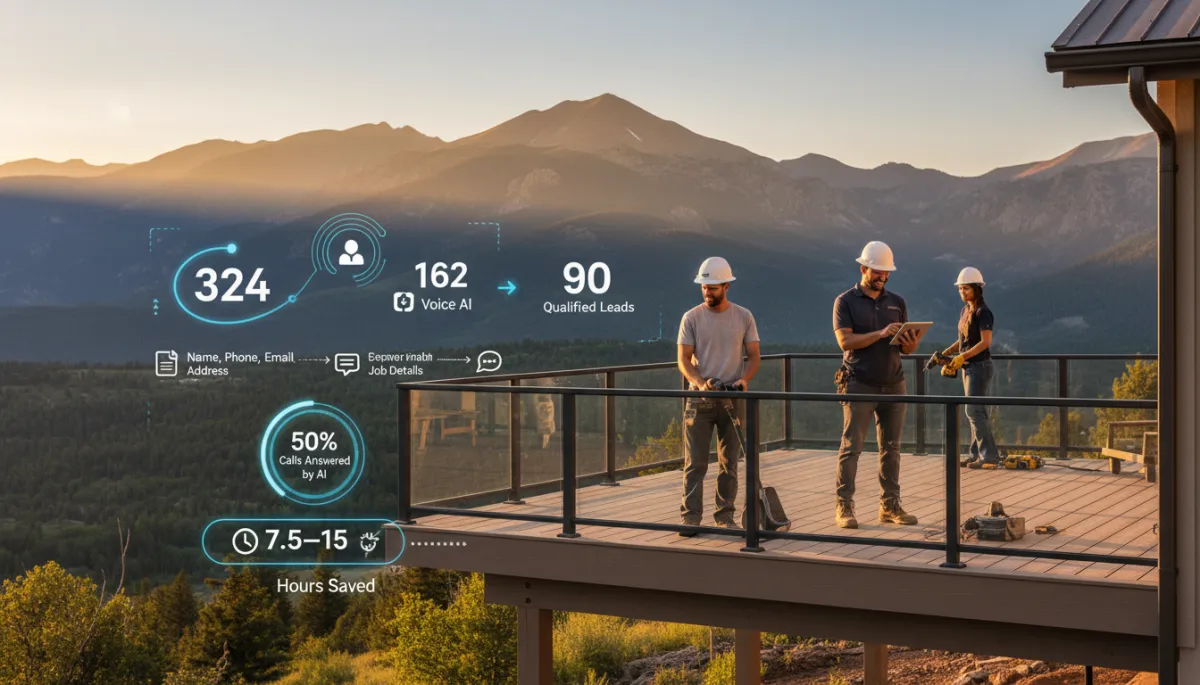Click the Voice AI label

(x=445, y=304)
